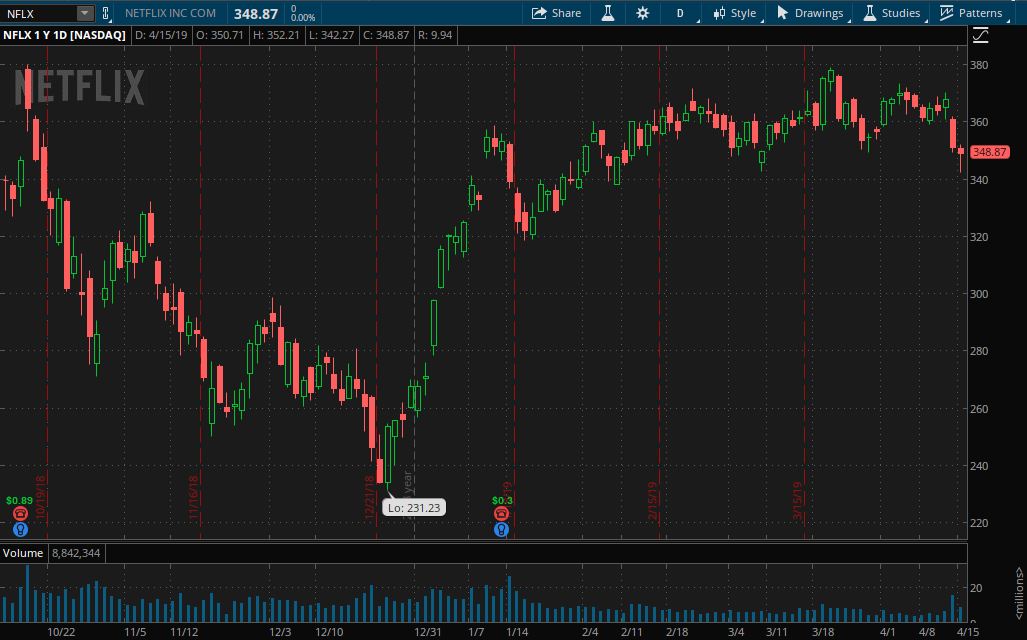Click the R: 9.94 range value
This screenshot has height=640, width=1027.
point(435,35)
